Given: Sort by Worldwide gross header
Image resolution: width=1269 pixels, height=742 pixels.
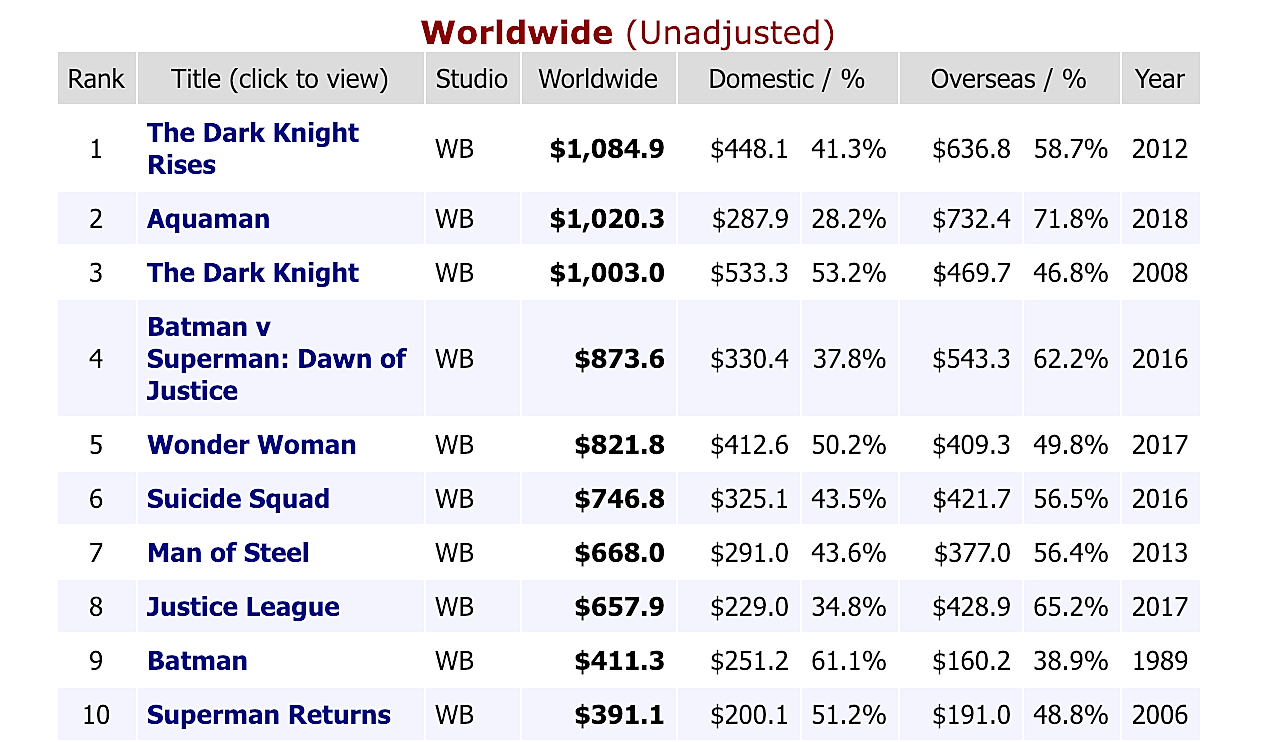Looking at the screenshot, I should pyautogui.click(x=598, y=79).
